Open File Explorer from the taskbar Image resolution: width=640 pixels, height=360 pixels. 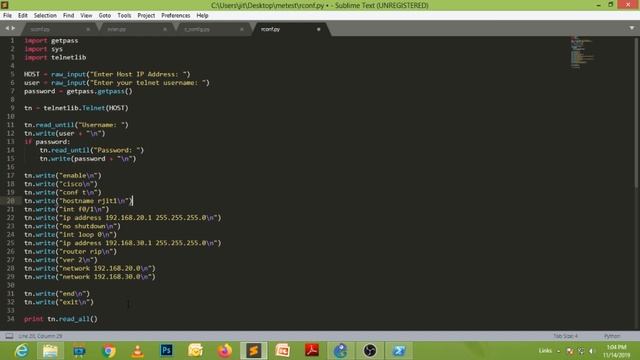pyautogui.click(x=50, y=351)
